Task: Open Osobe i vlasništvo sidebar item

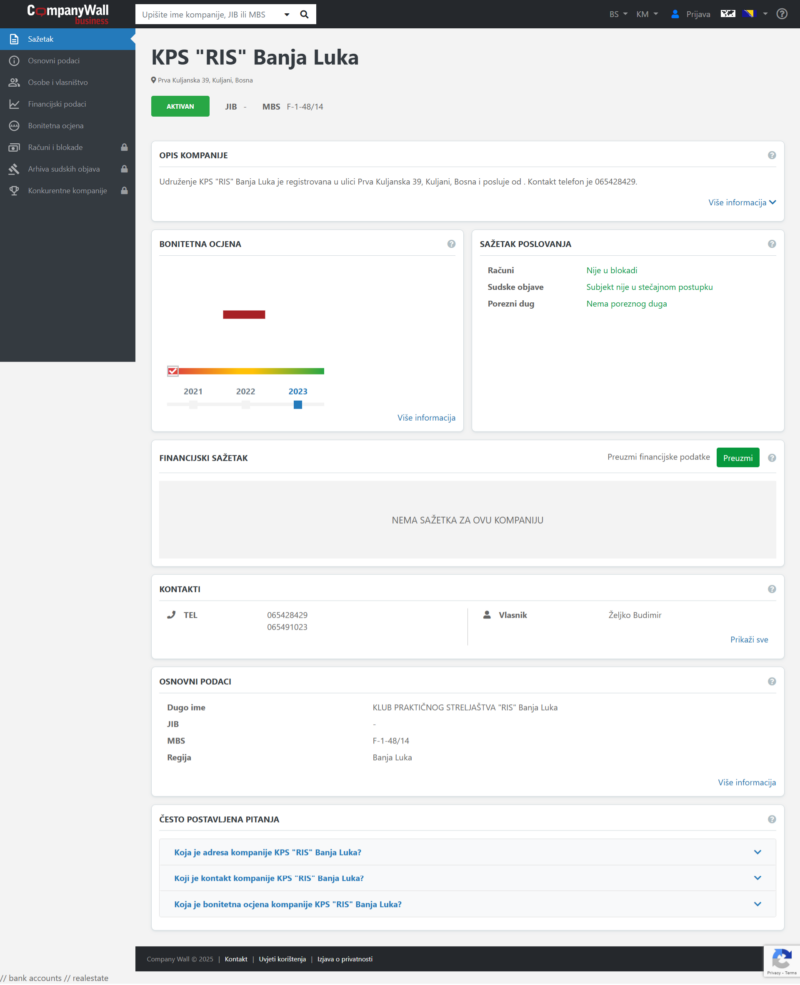Action: pos(67,82)
